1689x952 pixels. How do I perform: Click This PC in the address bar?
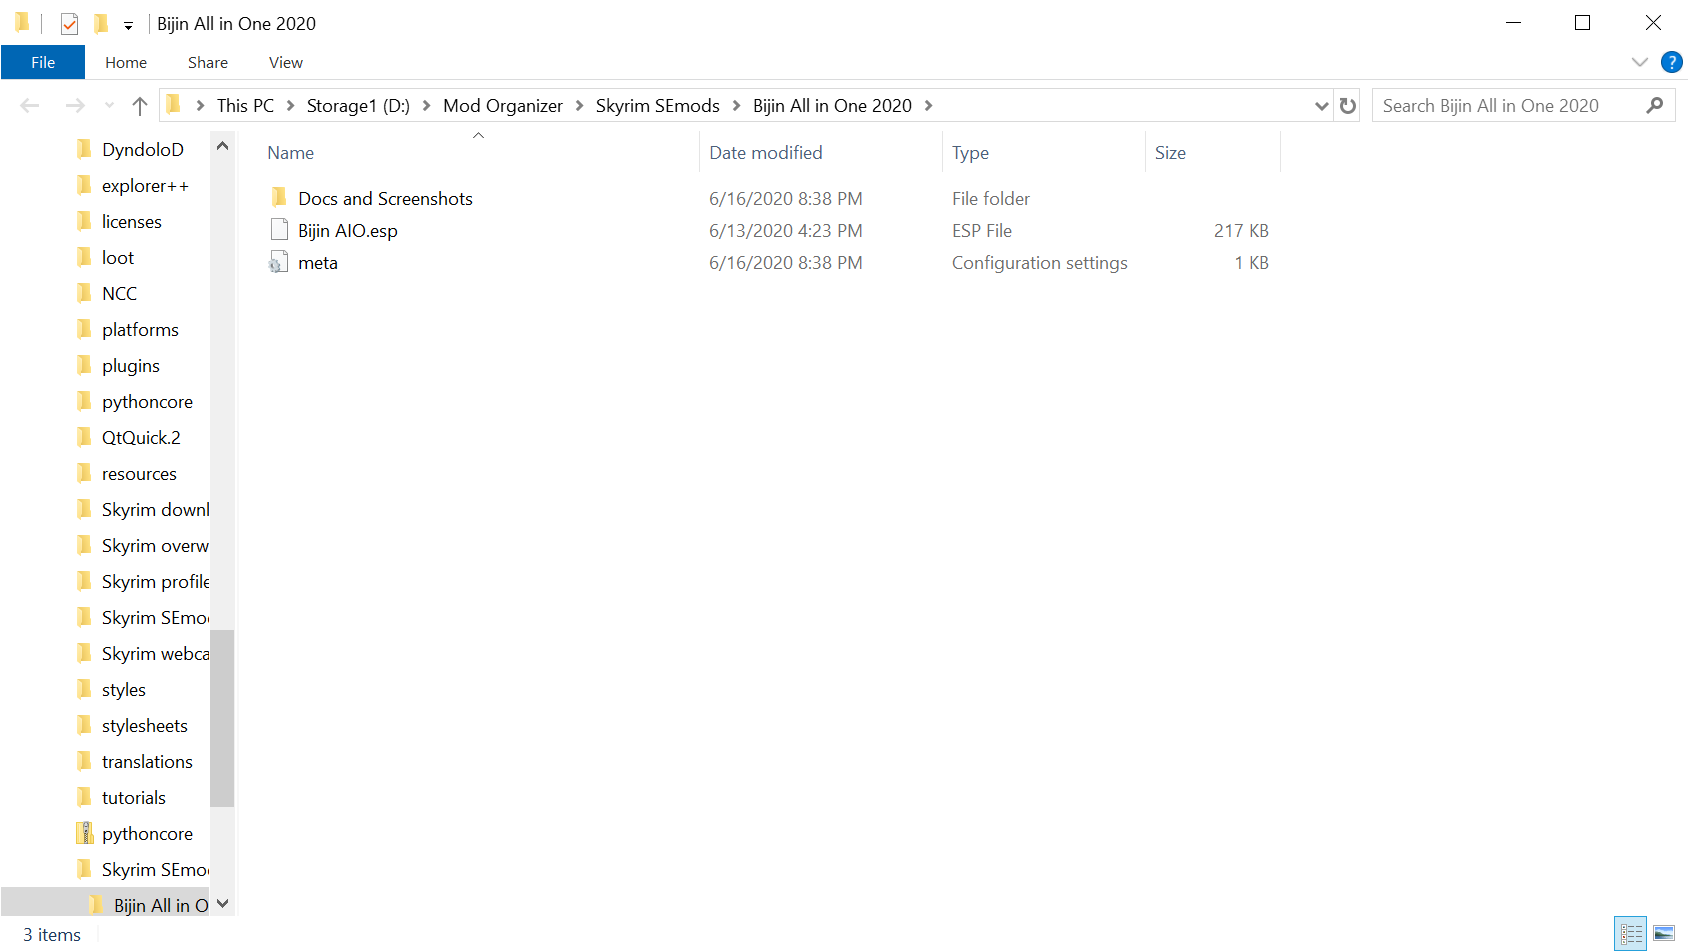tap(245, 105)
